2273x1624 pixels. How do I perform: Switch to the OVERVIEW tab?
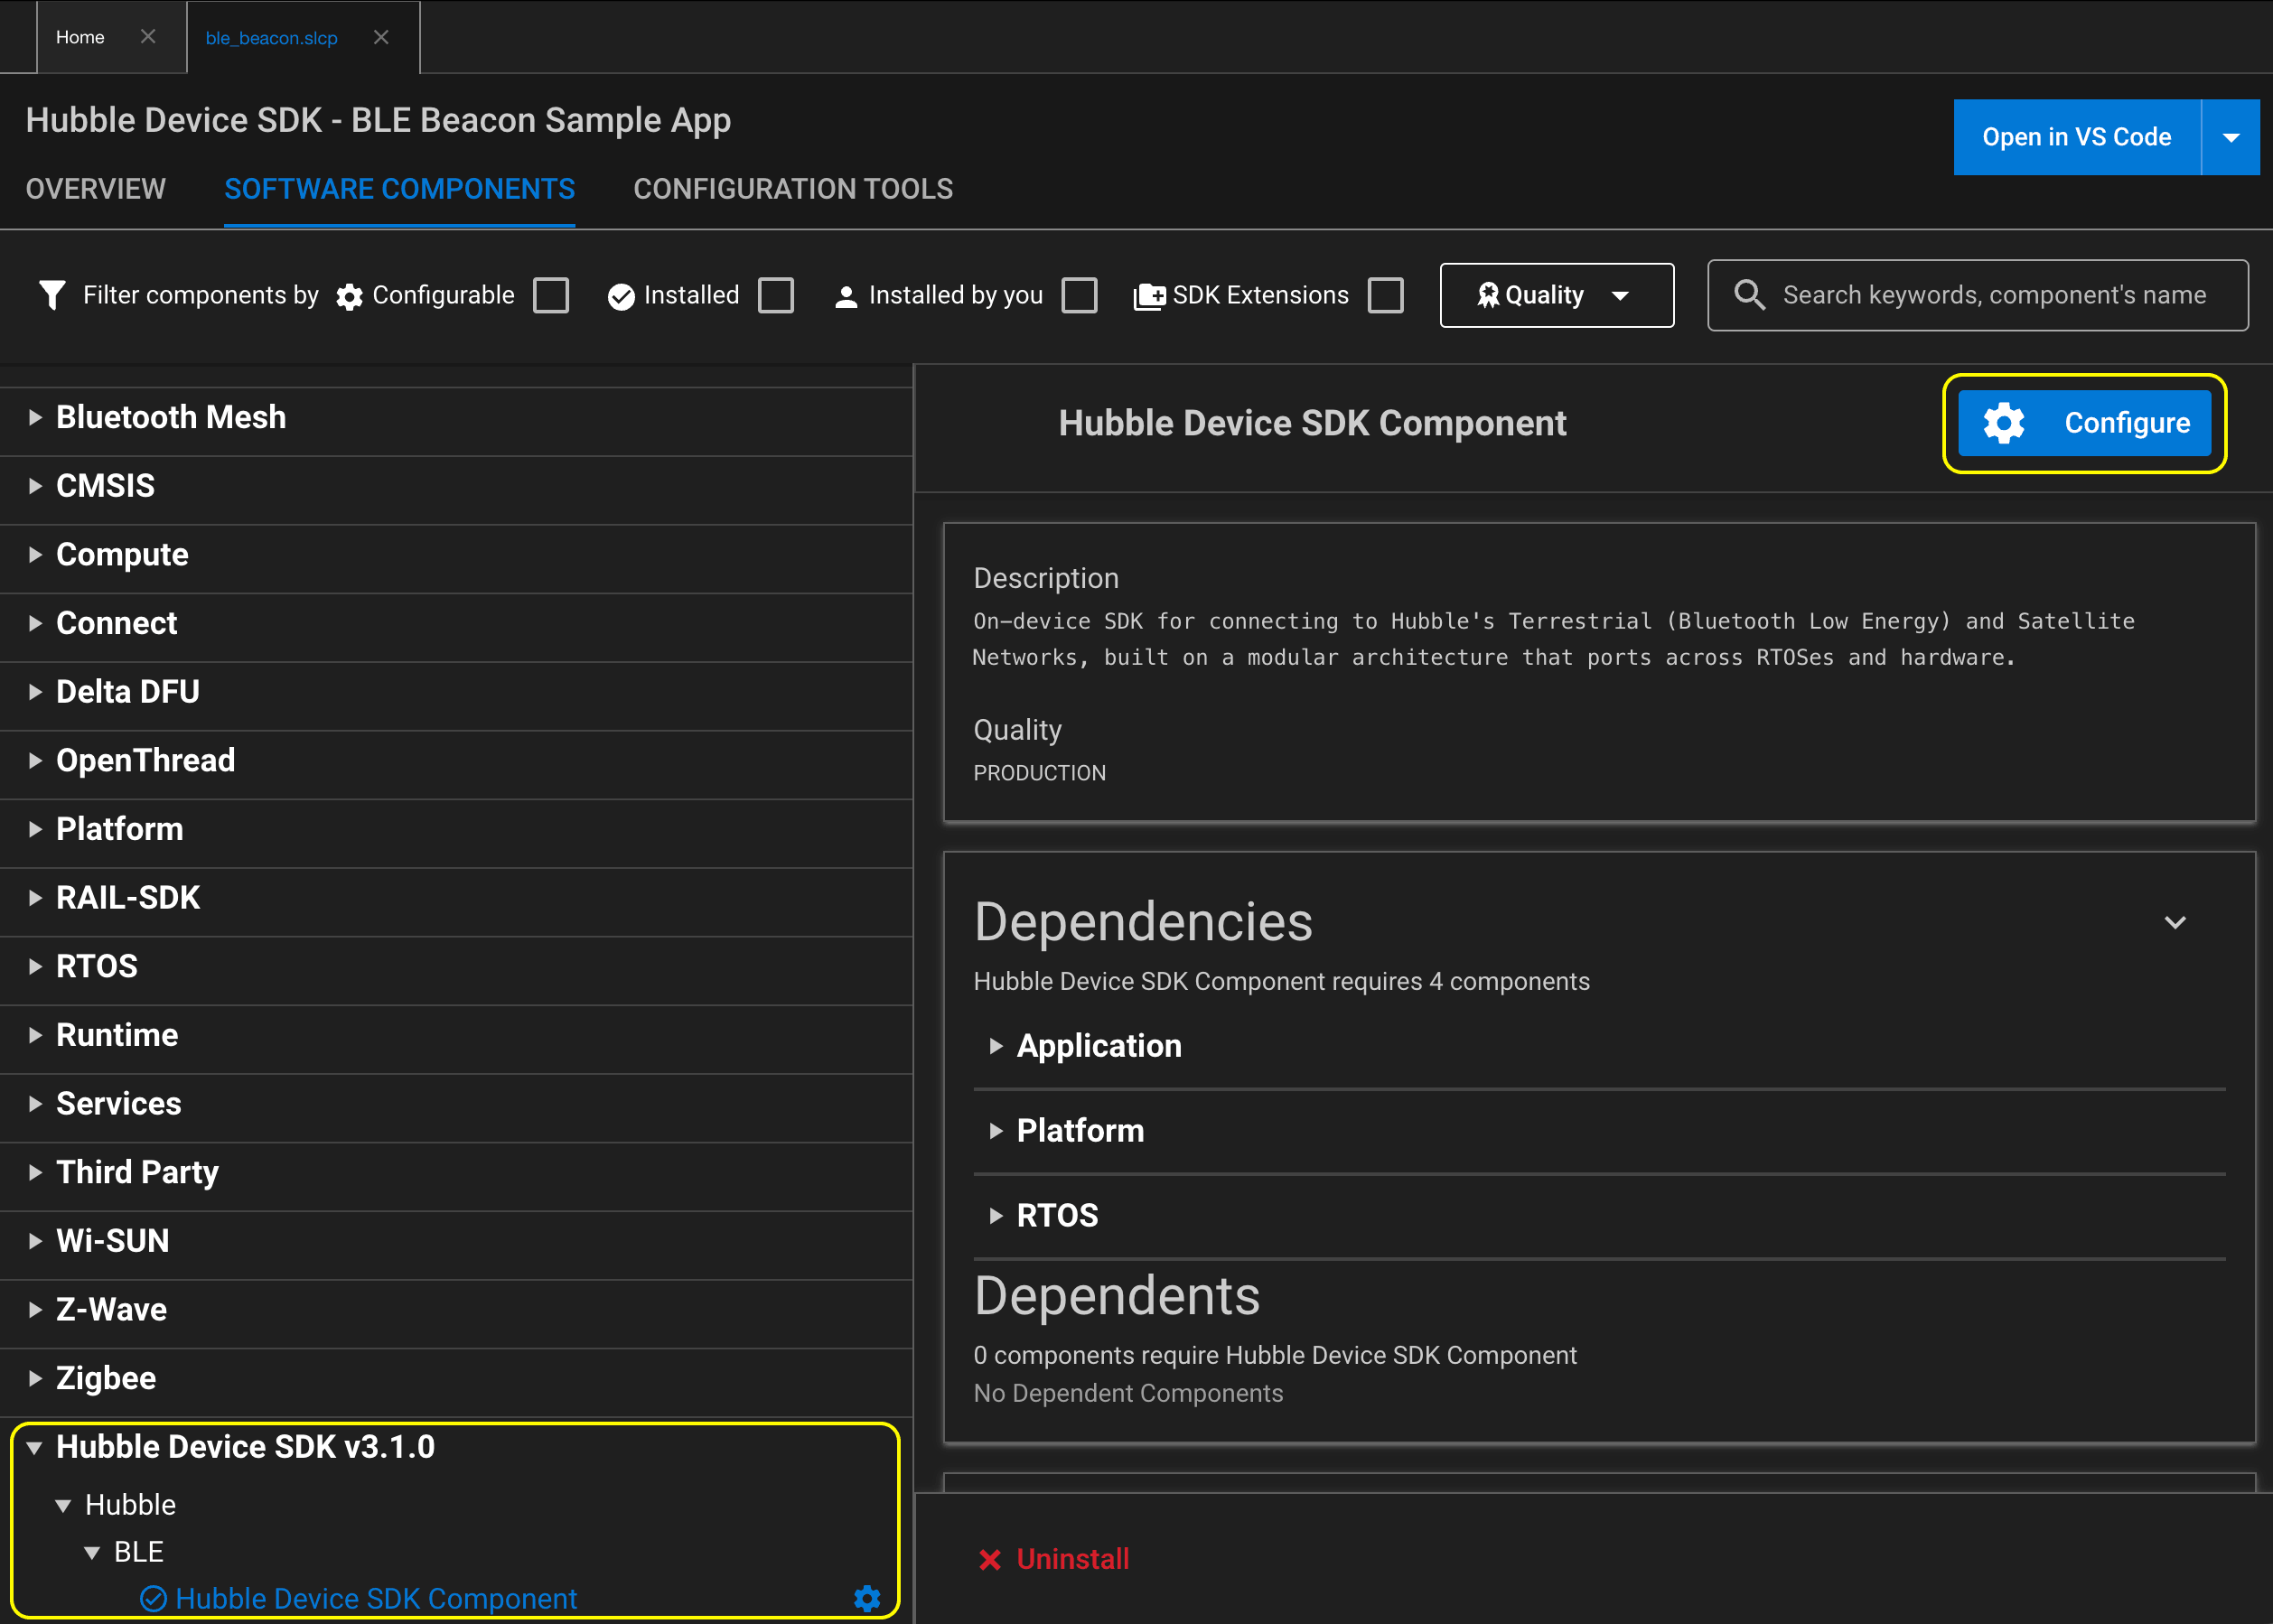point(96,189)
